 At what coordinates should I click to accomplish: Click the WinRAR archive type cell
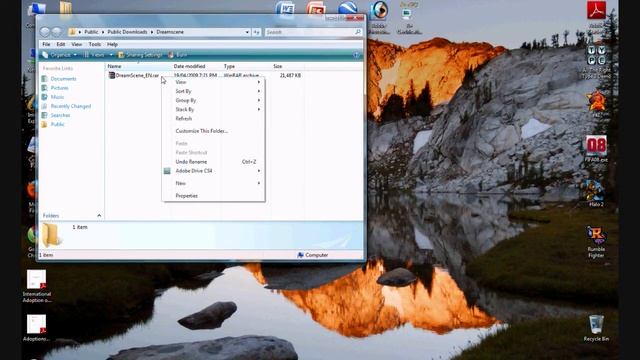tap(242, 76)
